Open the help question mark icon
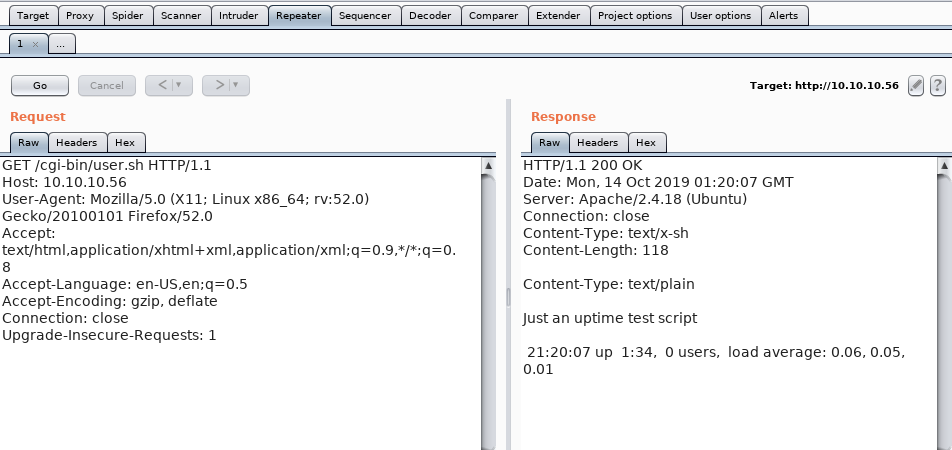Screen dimensions: 952x450 pos(938,86)
